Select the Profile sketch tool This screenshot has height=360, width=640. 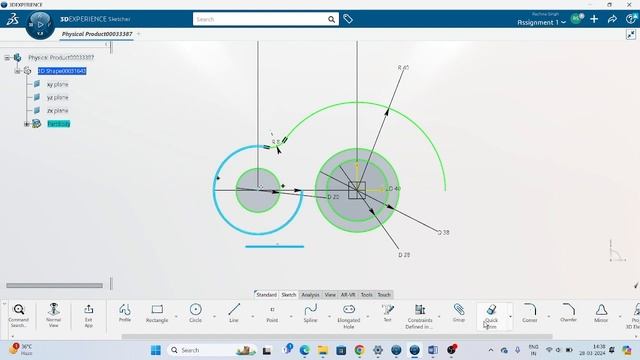point(125,313)
